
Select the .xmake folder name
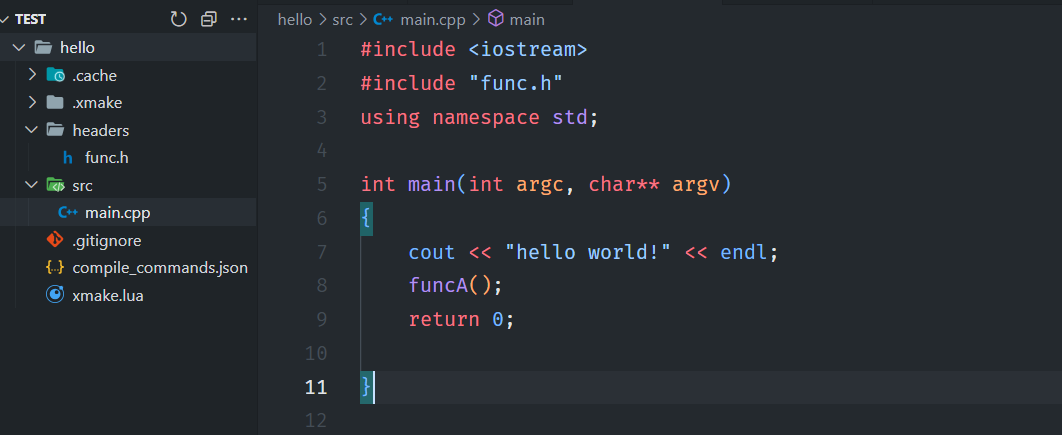click(x=98, y=103)
